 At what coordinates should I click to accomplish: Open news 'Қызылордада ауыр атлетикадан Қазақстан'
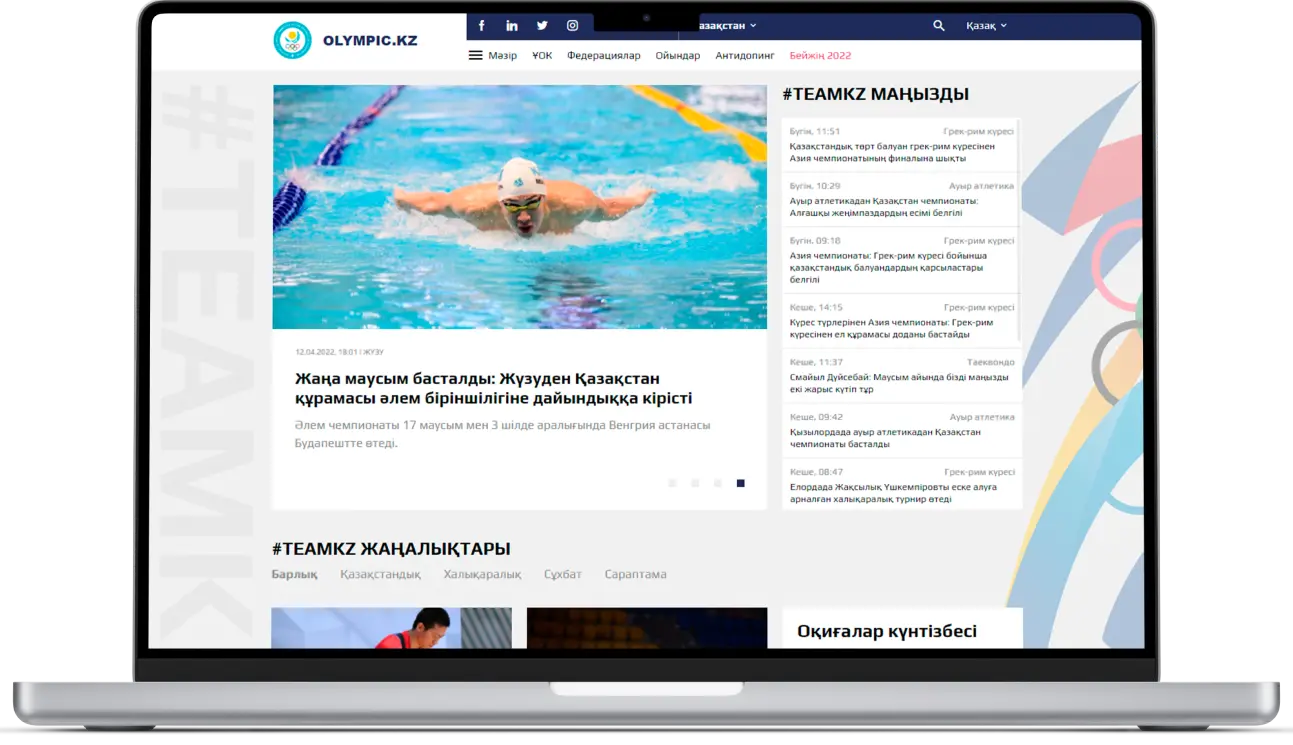coord(885,438)
